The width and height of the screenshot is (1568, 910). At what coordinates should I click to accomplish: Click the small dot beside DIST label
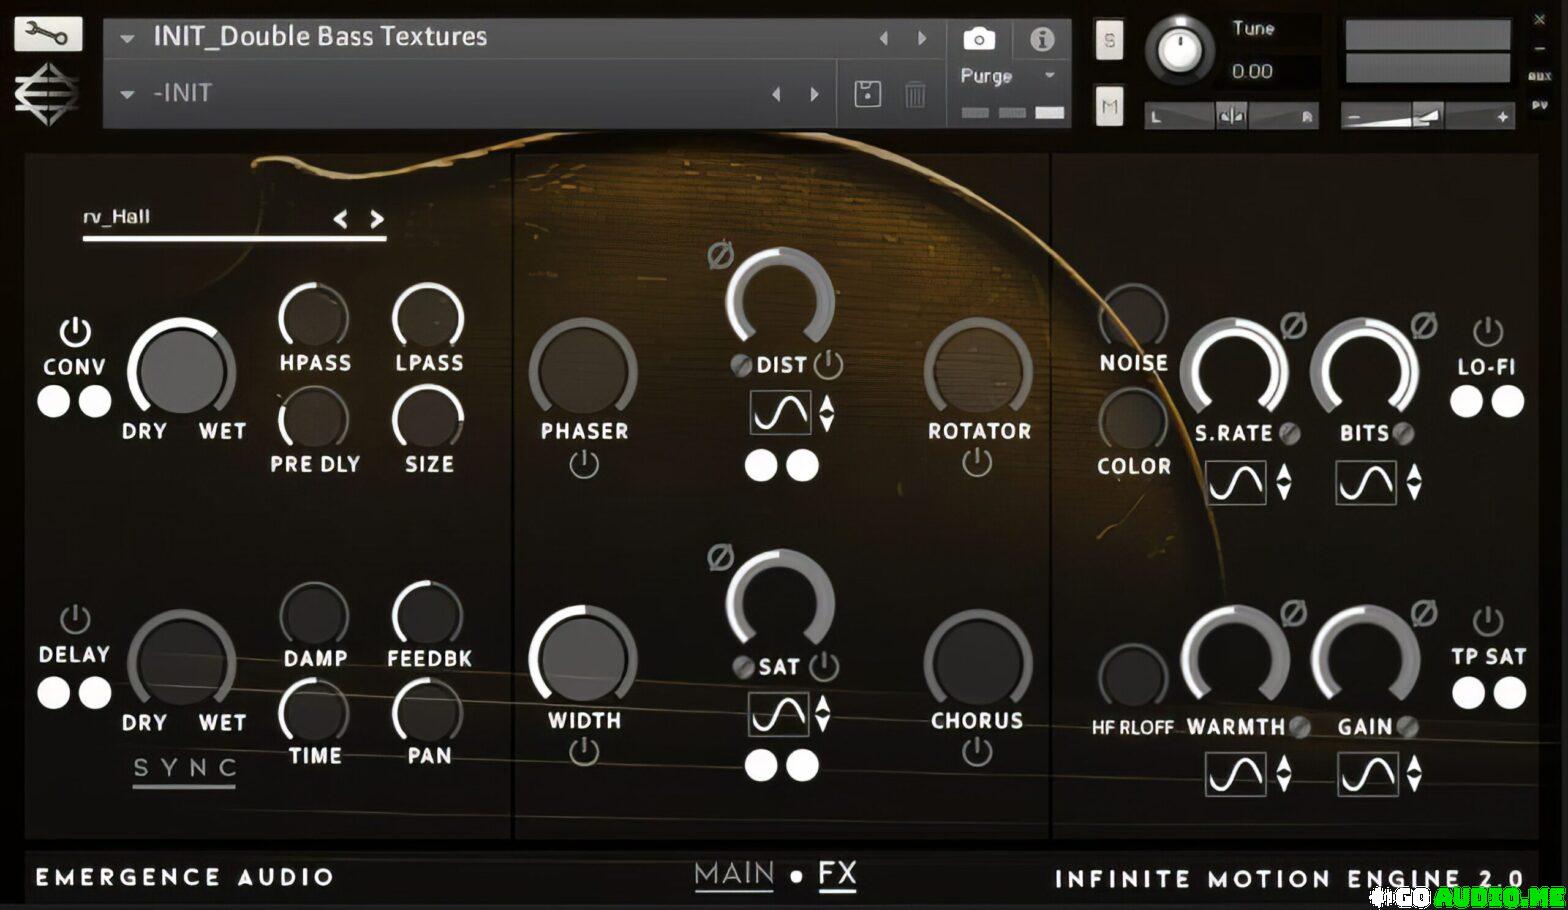tap(741, 366)
